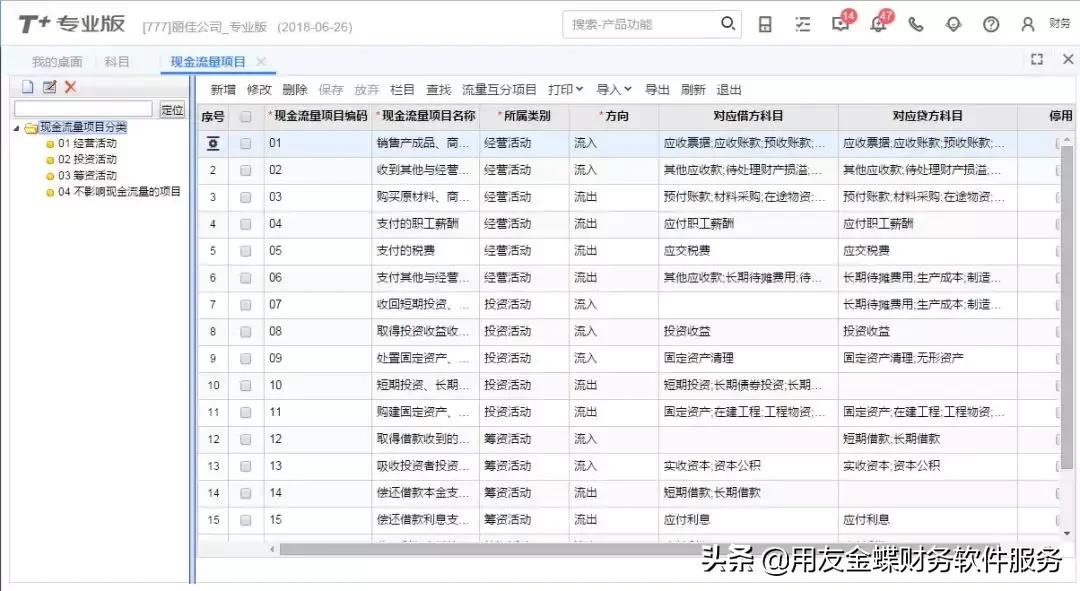Tick the checkbox for row 序号 8
The image size is (1080, 591).
pyautogui.click(x=245, y=331)
